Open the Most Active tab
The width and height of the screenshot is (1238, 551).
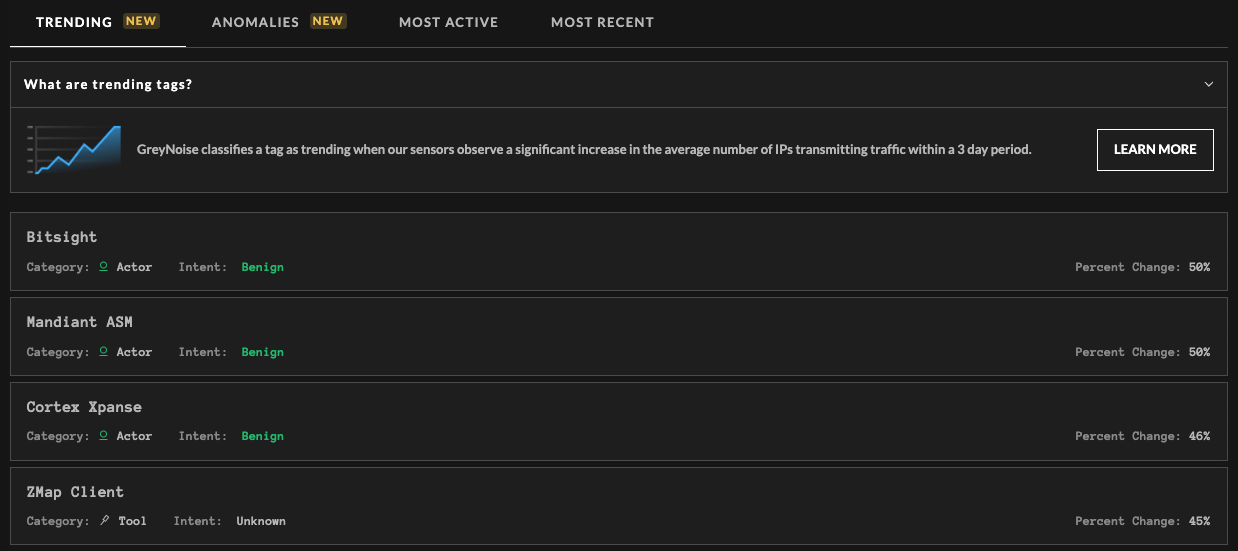[448, 22]
